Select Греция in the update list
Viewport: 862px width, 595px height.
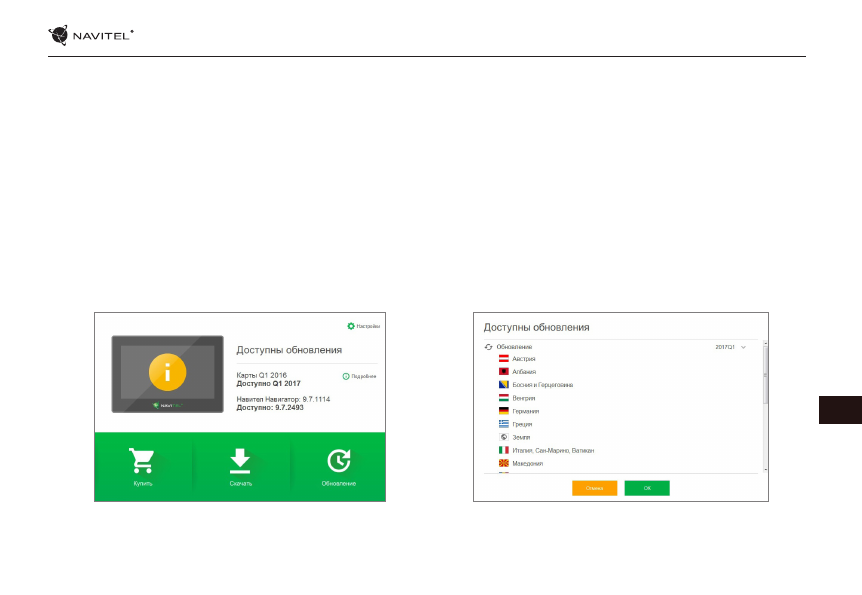pyautogui.click(x=522, y=424)
